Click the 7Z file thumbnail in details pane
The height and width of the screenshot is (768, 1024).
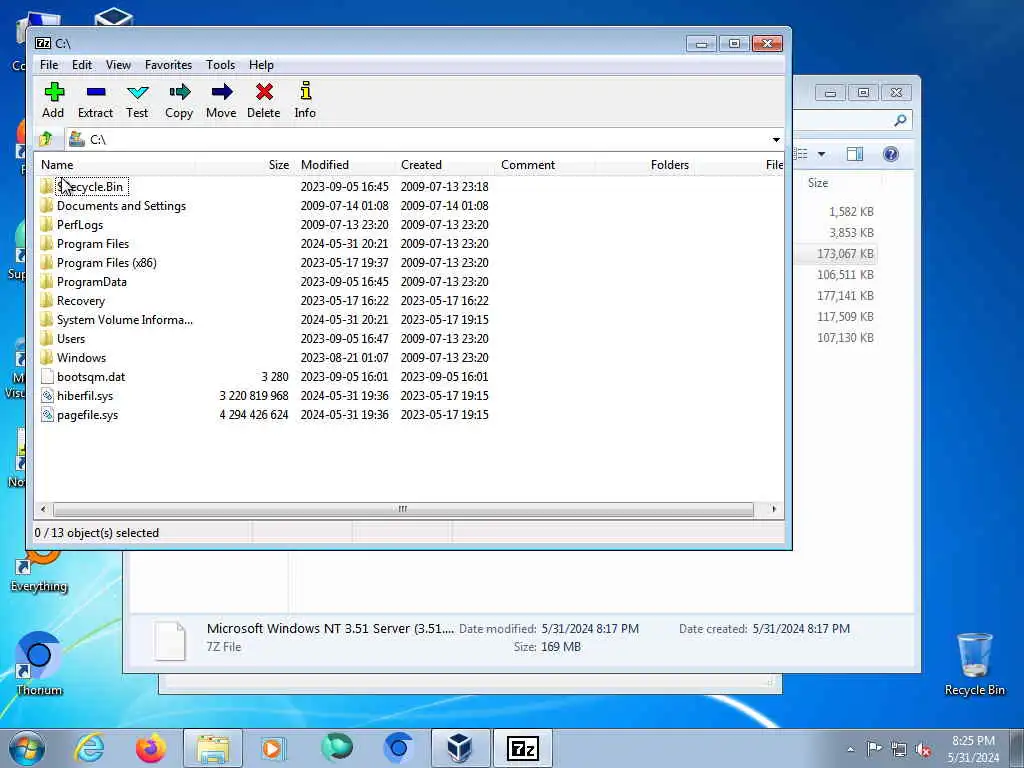tap(170, 640)
